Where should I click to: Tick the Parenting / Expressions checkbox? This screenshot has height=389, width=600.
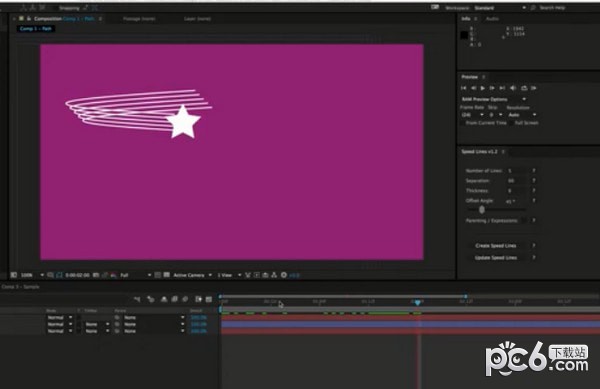point(523,221)
